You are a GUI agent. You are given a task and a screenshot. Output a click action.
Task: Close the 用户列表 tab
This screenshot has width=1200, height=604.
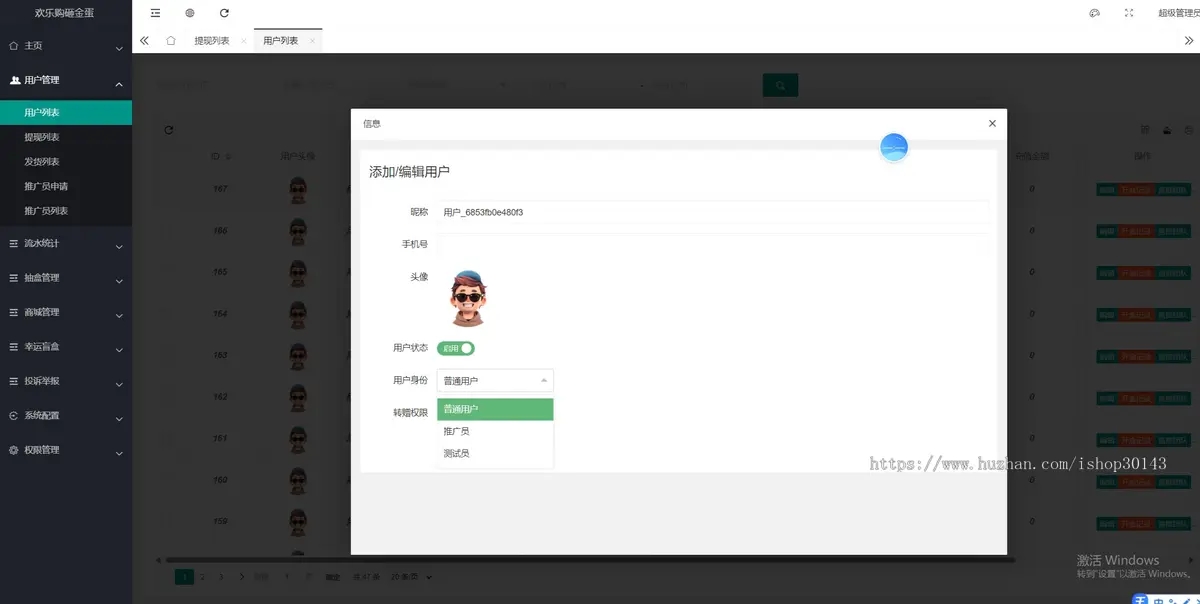click(312, 41)
